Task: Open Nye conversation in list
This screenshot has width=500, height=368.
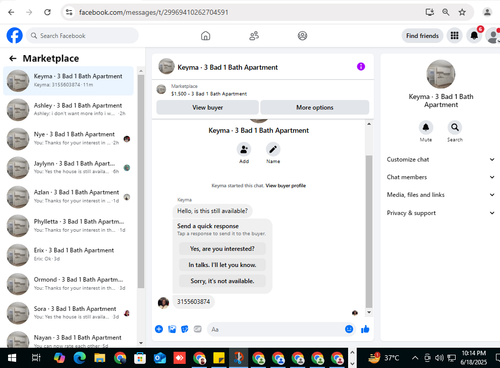Action: pos(68,138)
